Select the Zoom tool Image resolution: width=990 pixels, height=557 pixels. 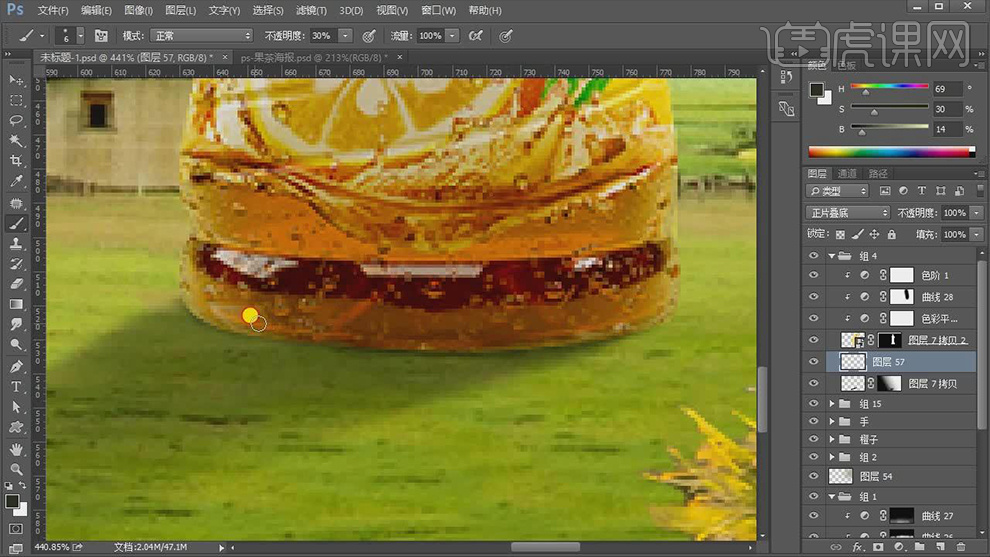pos(16,469)
